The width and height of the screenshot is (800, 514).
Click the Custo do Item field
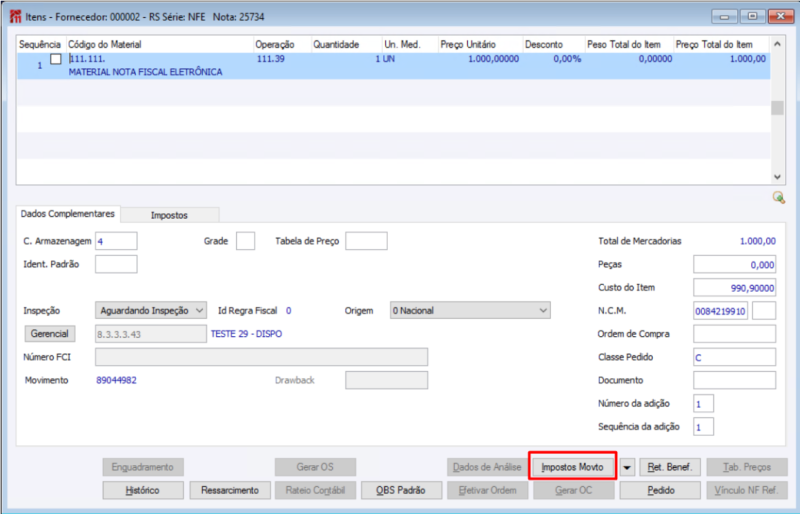pos(735,288)
